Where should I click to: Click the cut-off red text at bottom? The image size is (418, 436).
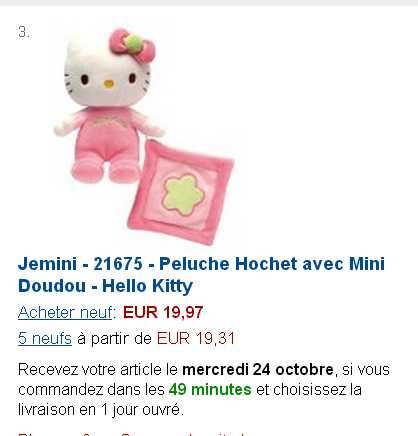(132, 434)
